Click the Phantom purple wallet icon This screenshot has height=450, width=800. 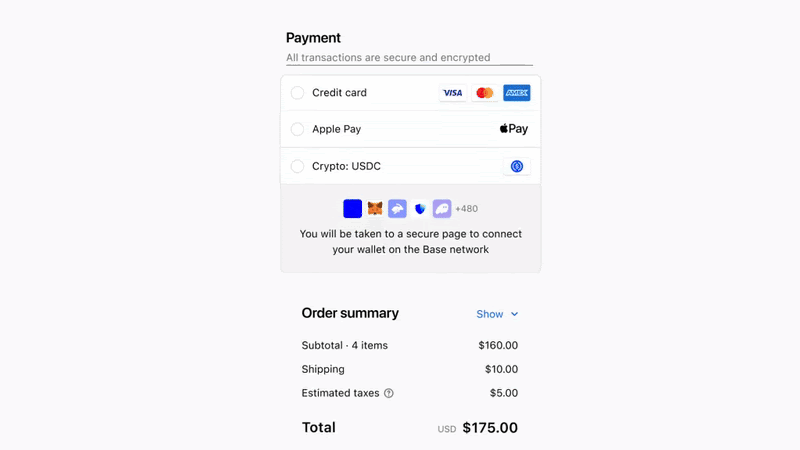[442, 209]
